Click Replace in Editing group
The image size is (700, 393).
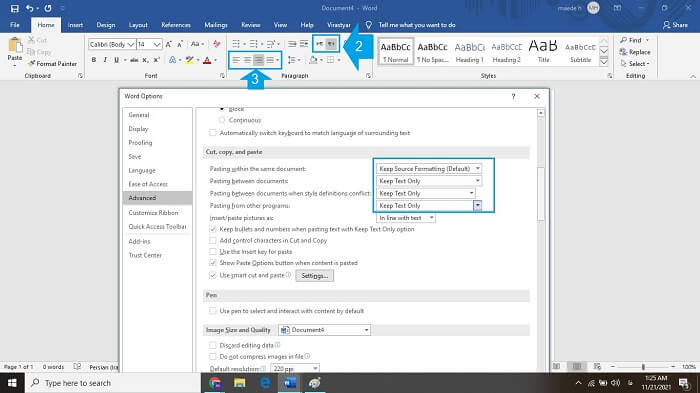(635, 52)
